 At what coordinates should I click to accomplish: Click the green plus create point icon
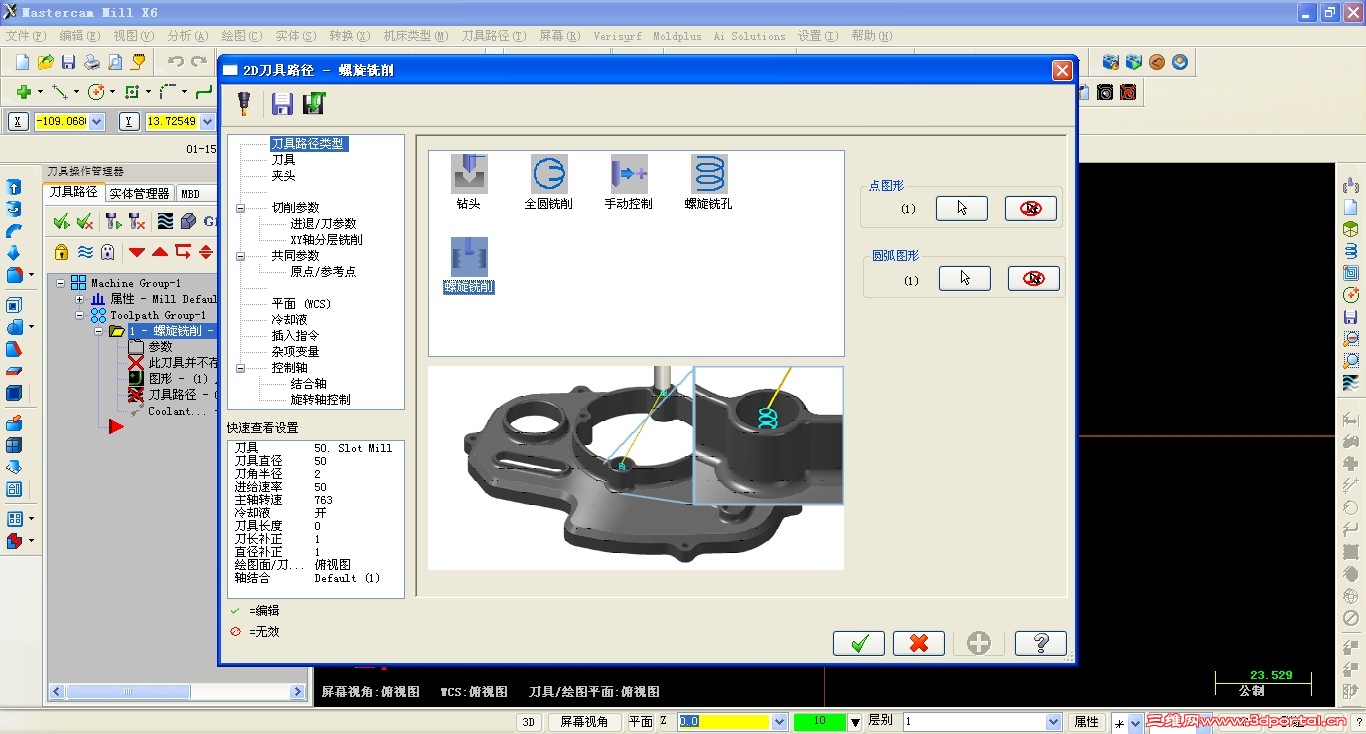pos(23,92)
